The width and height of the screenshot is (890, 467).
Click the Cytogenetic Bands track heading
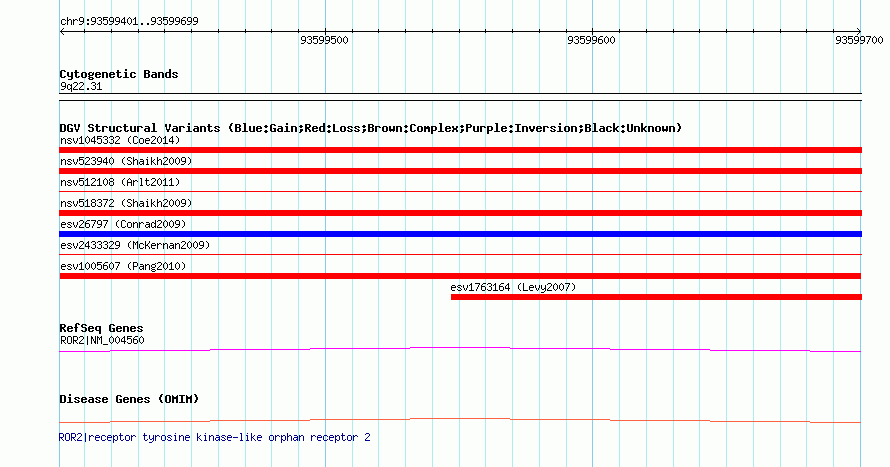[x=119, y=74]
